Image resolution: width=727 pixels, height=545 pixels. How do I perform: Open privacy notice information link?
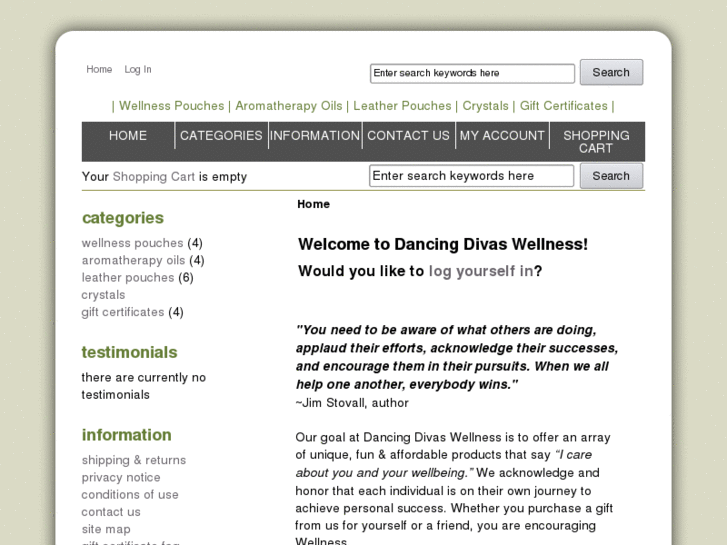tap(121, 477)
